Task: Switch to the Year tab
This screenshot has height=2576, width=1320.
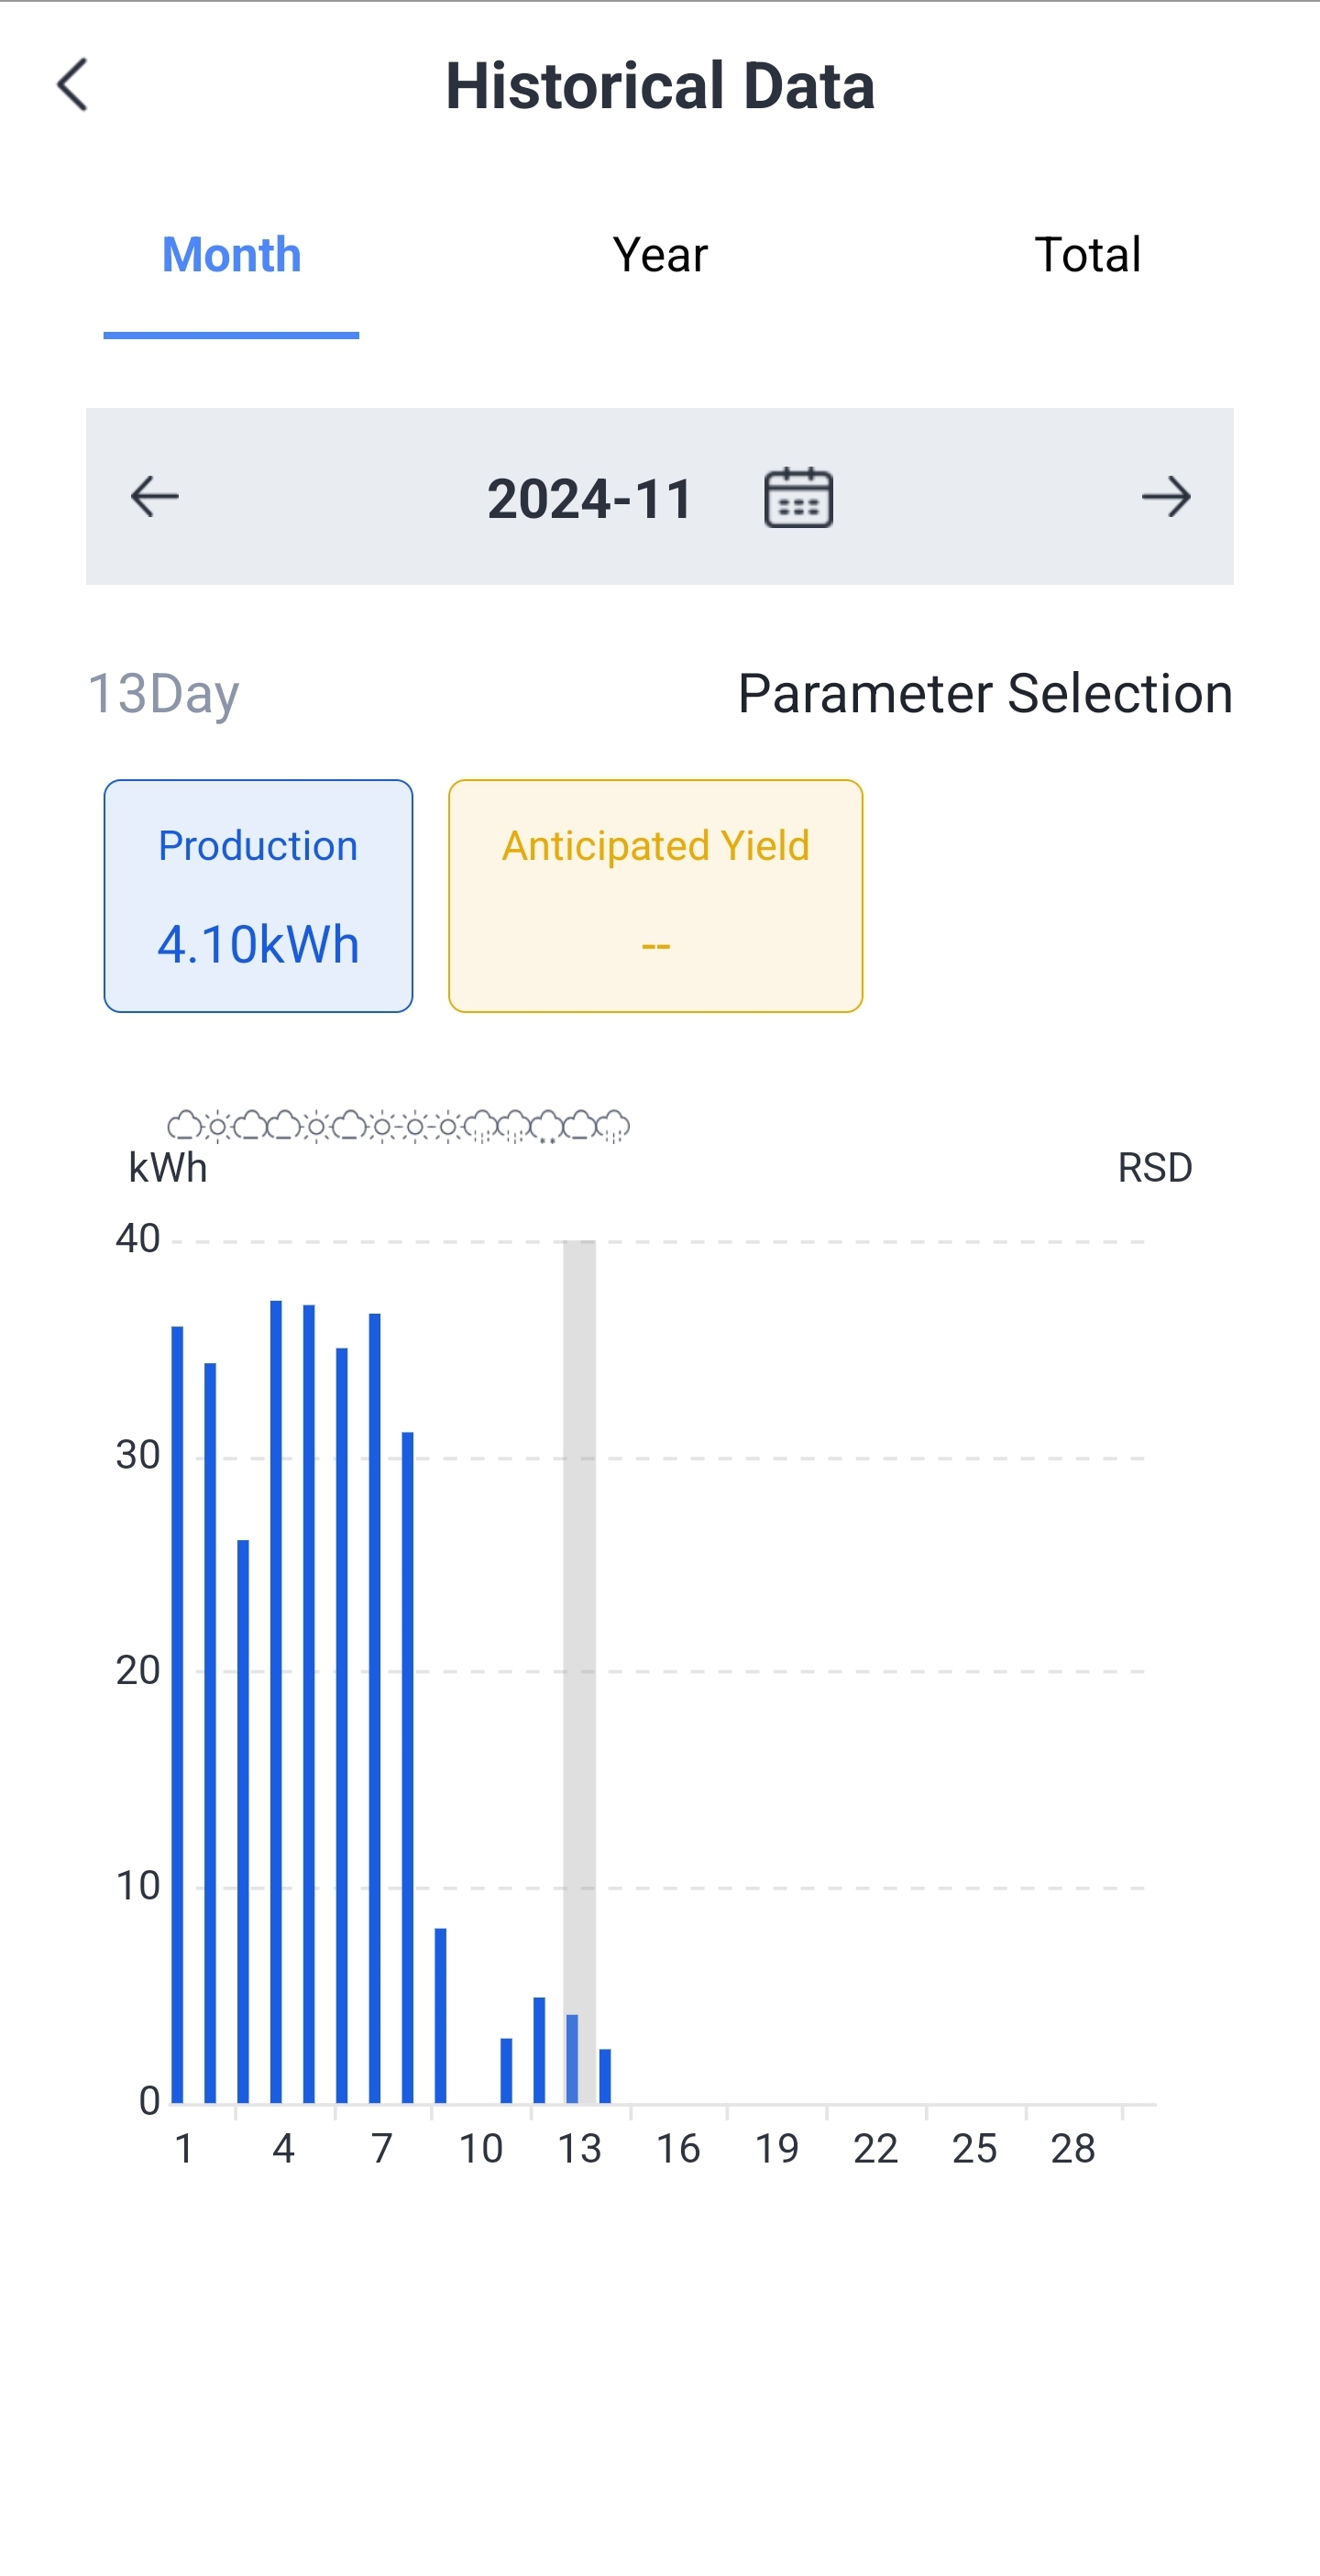Action: pyautogui.click(x=660, y=255)
